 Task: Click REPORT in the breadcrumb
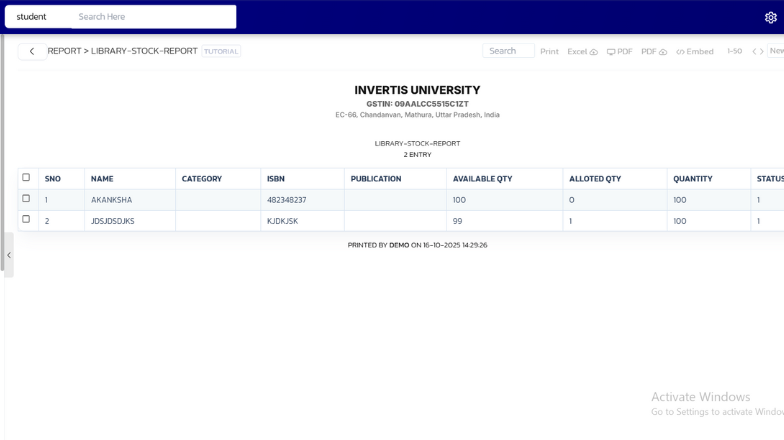64,51
